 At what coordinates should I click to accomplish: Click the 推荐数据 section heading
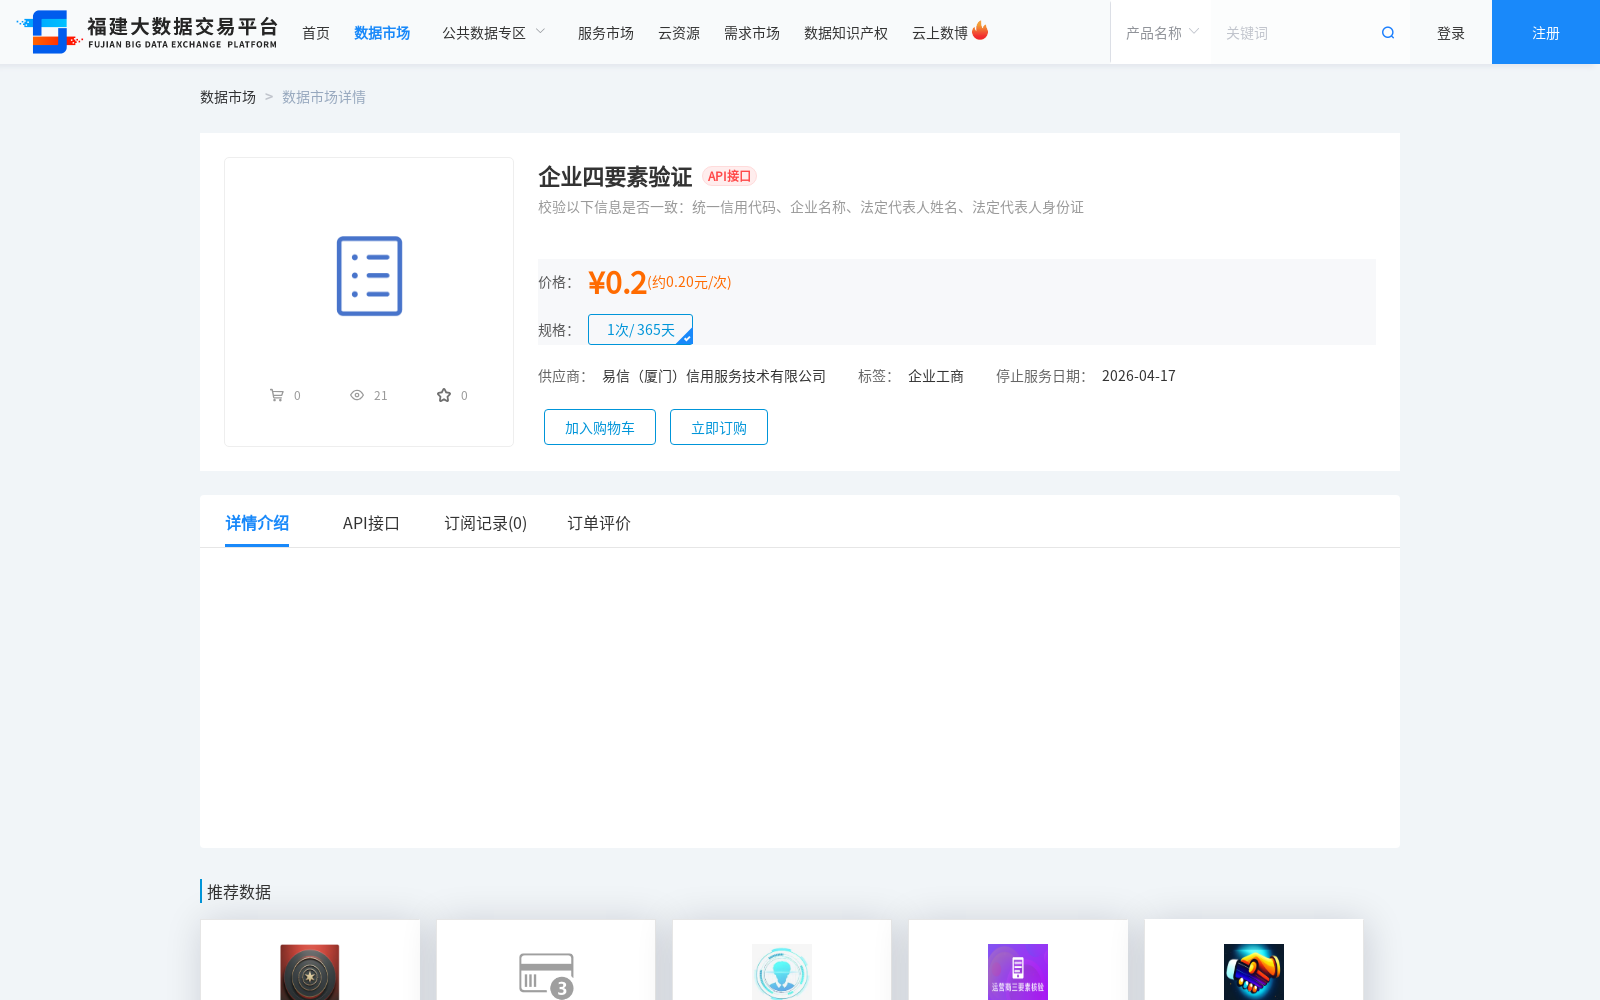pos(239,892)
